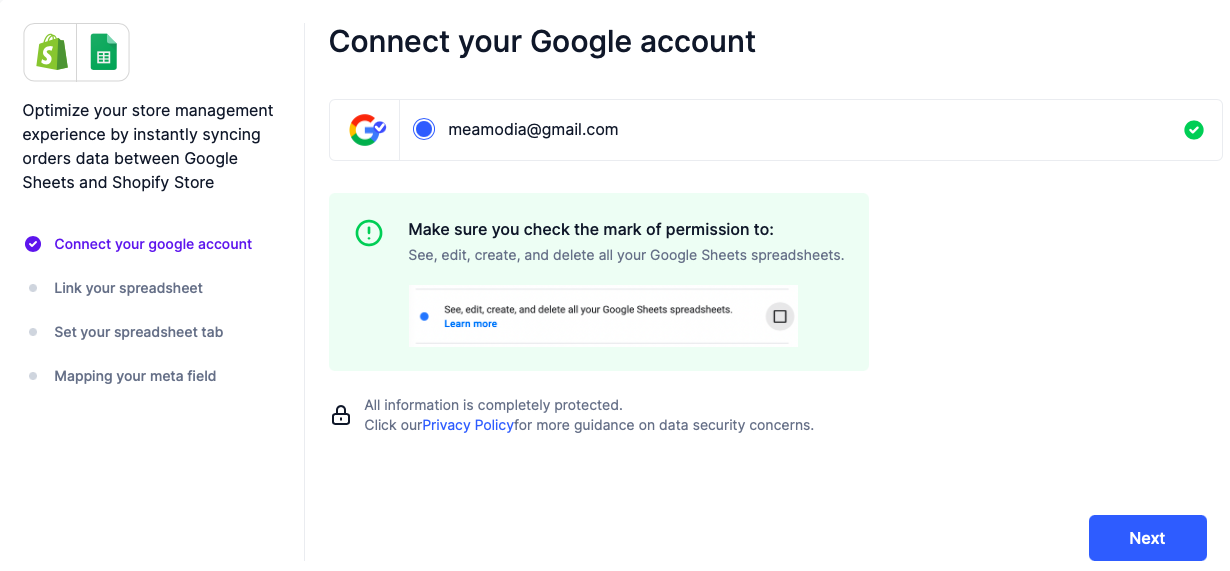Open Mapping your meta field step

(x=135, y=376)
